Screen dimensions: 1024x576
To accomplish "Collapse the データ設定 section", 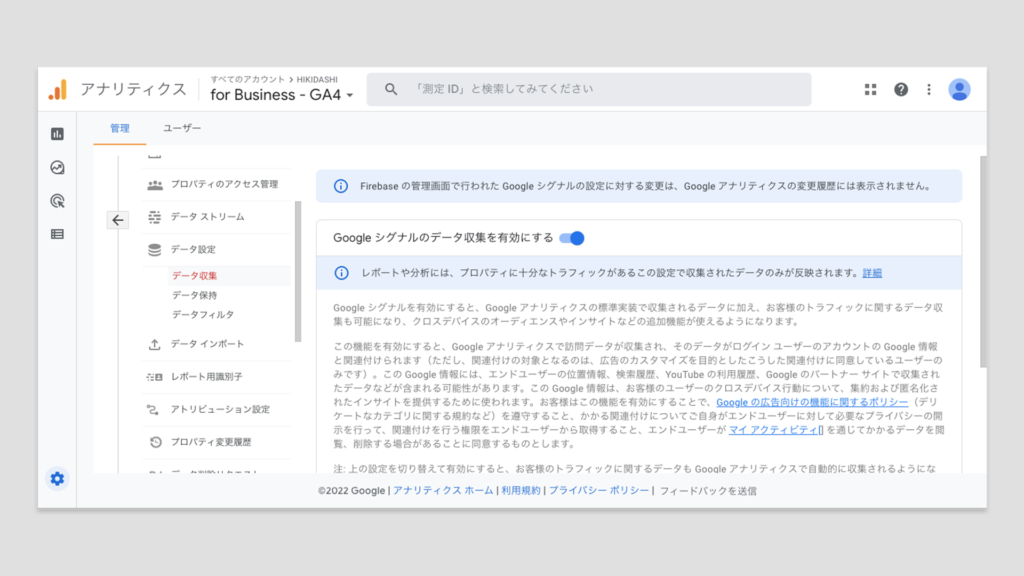I will (x=193, y=249).
